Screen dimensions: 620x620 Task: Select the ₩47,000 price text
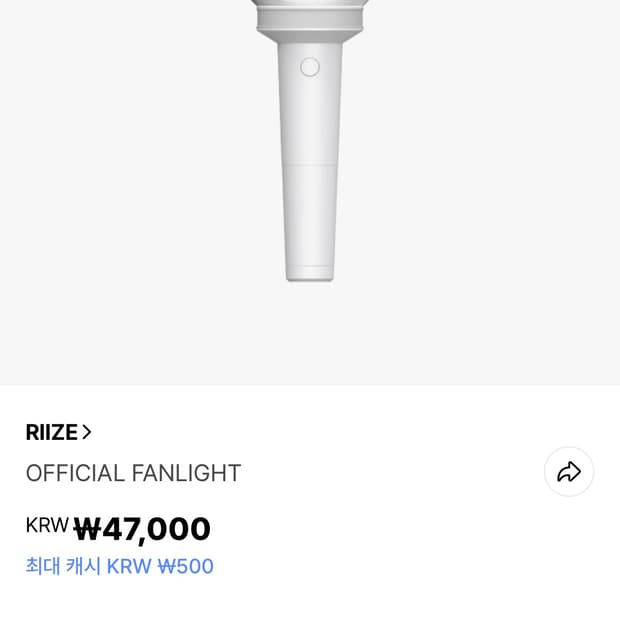(x=142, y=529)
